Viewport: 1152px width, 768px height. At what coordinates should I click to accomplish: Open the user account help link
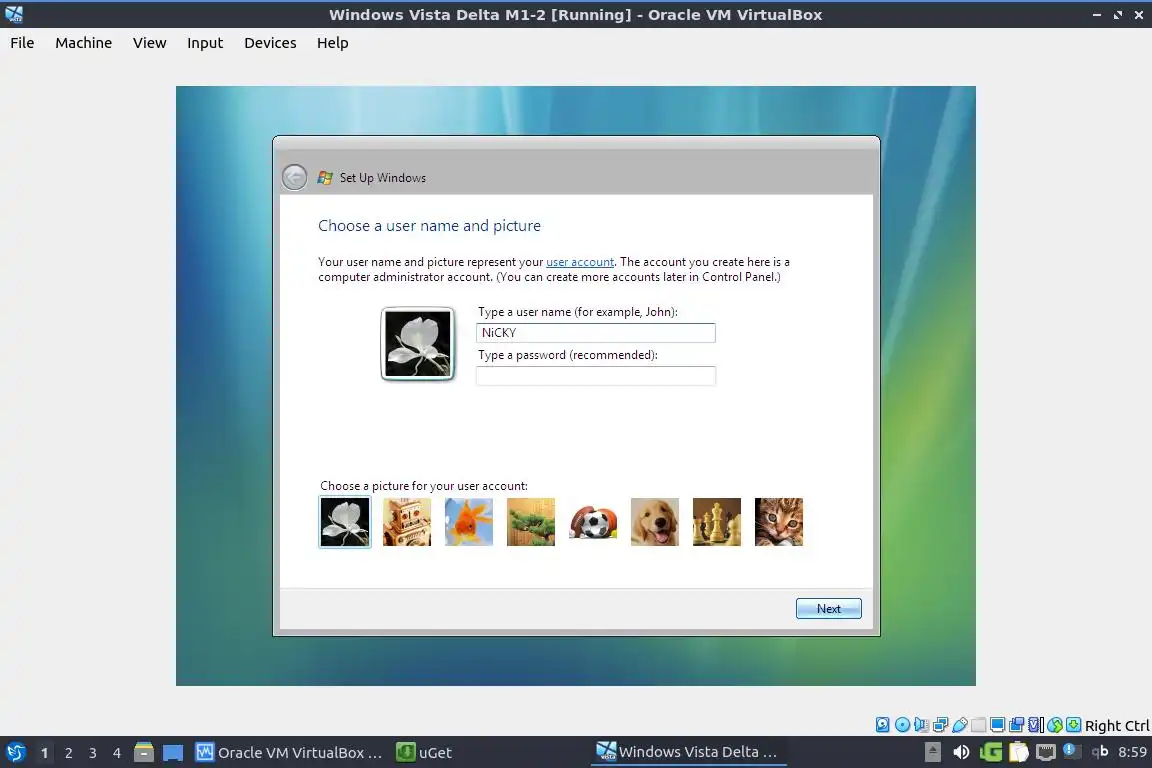580,262
